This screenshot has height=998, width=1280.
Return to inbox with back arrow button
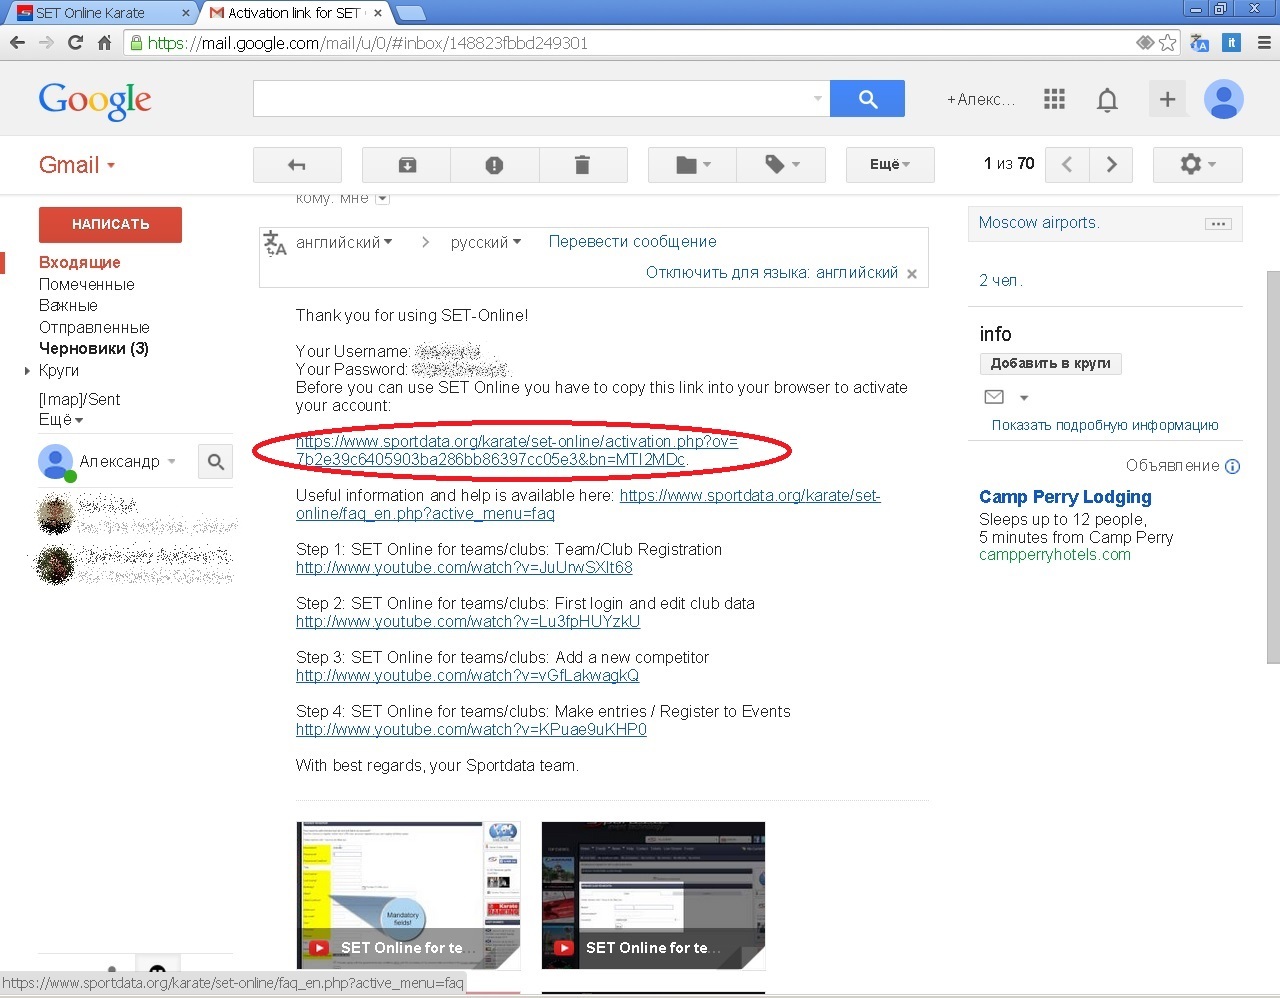297,165
